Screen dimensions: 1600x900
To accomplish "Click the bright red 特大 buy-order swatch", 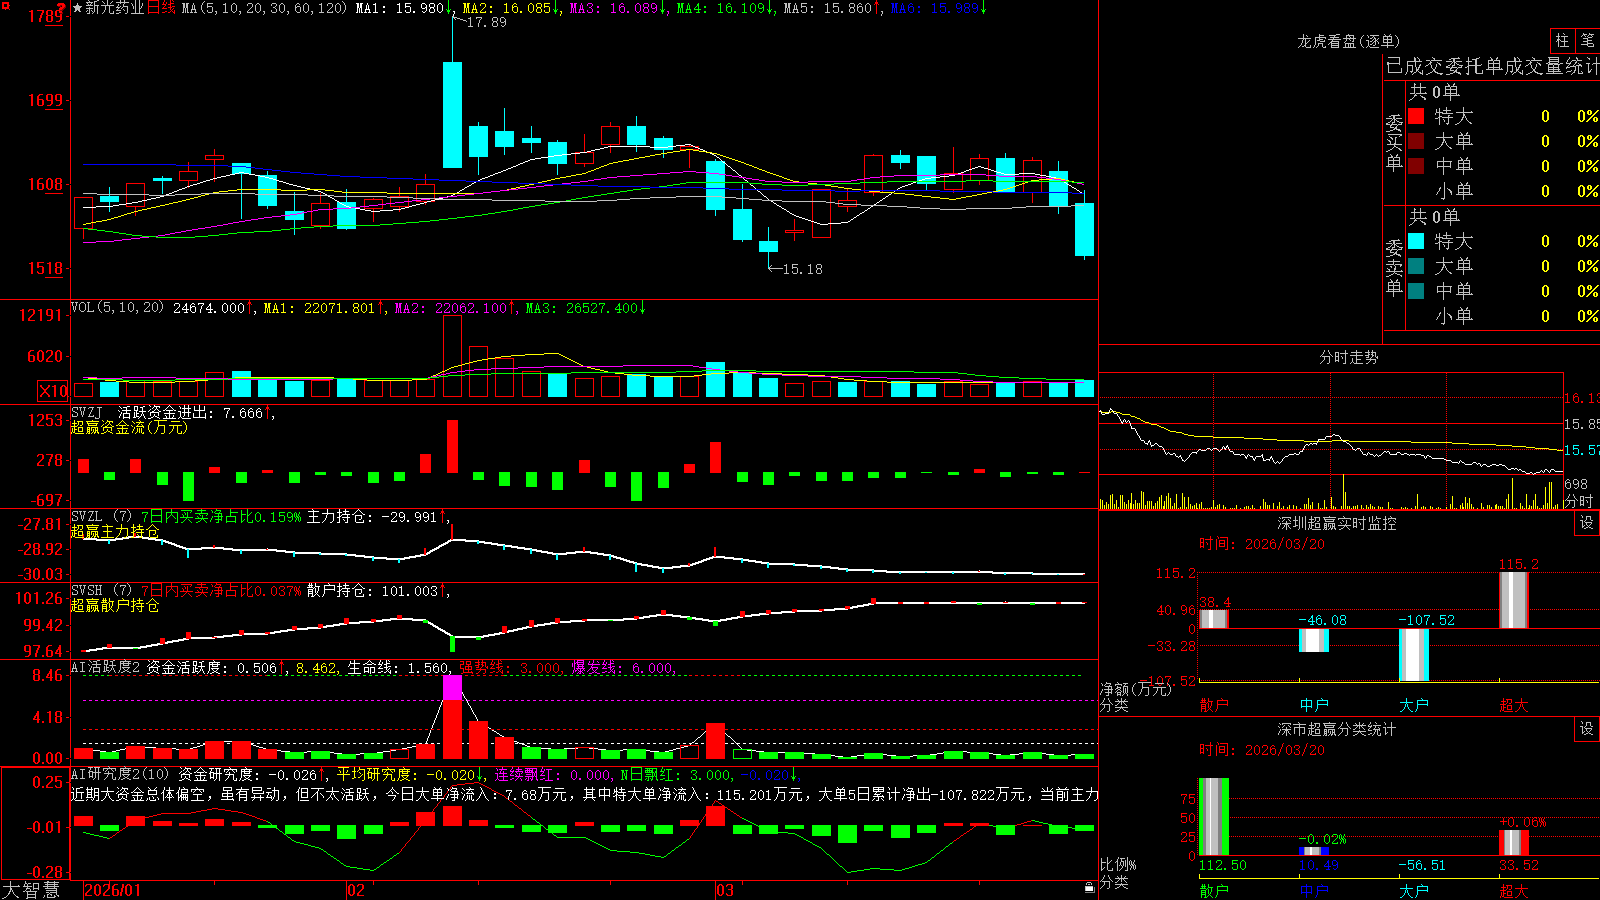I will pos(1416,116).
